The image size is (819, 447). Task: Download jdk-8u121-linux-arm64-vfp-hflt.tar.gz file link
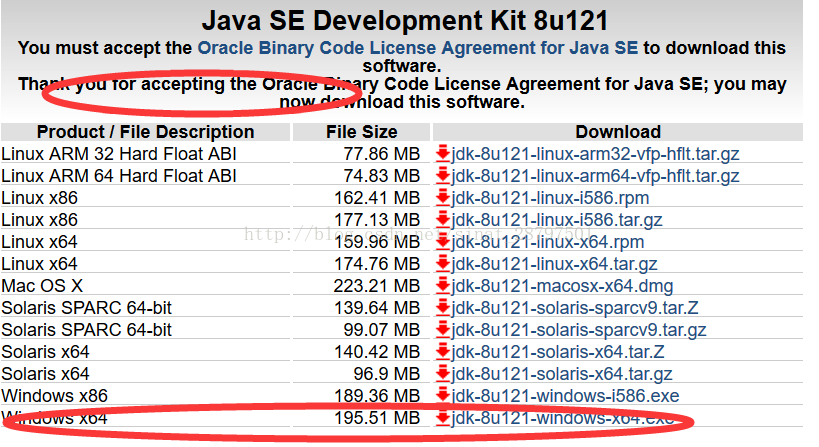[595, 176]
